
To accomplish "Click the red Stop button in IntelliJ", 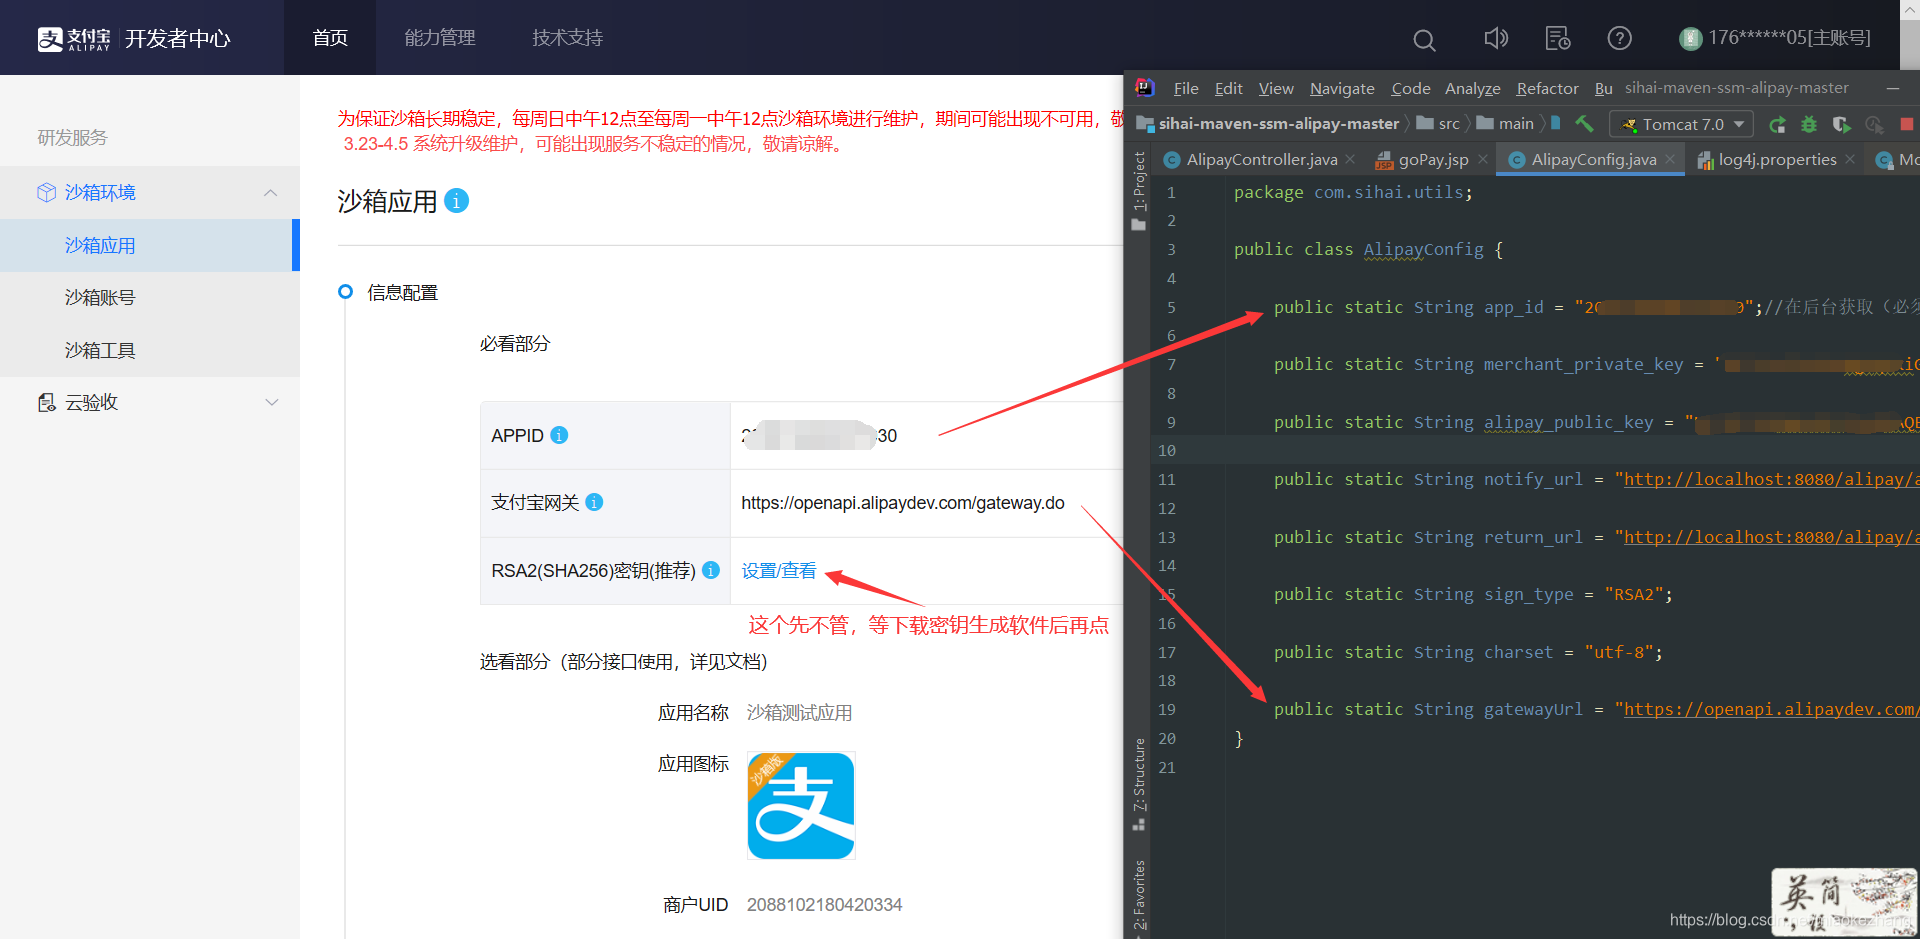I will (x=1907, y=124).
